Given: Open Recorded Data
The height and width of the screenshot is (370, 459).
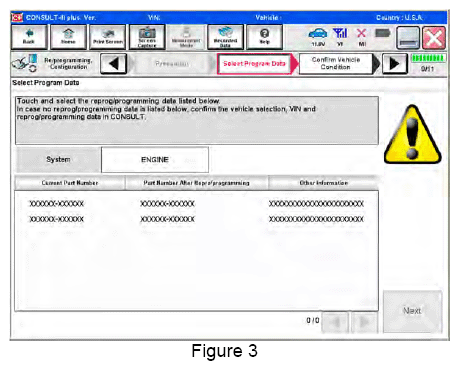Looking at the screenshot, I should [x=225, y=37].
